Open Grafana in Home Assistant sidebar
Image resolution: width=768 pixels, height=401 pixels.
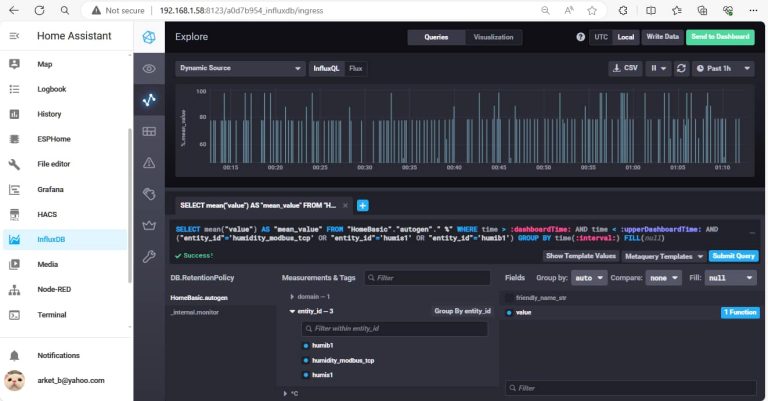tap(50, 189)
